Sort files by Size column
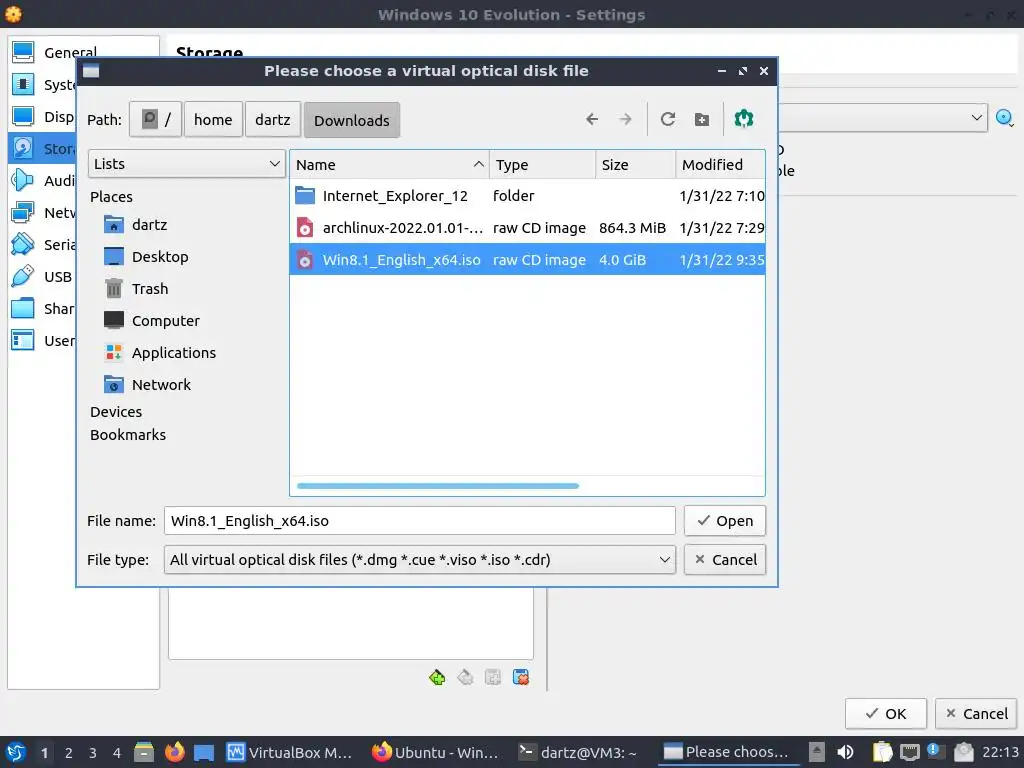Viewport: 1024px width, 768px height. tap(635, 165)
